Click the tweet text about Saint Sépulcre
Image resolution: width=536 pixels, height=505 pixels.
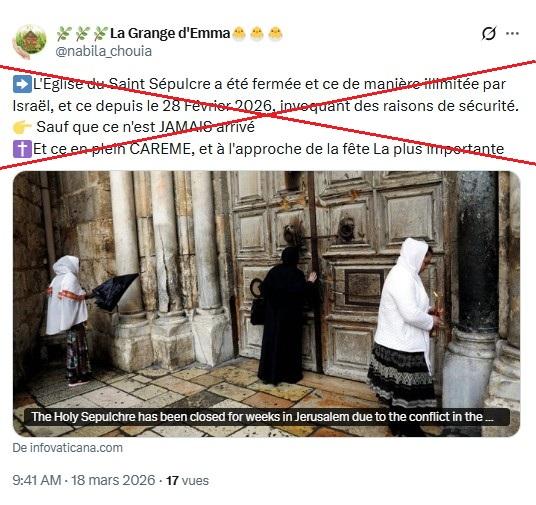[x=266, y=95]
